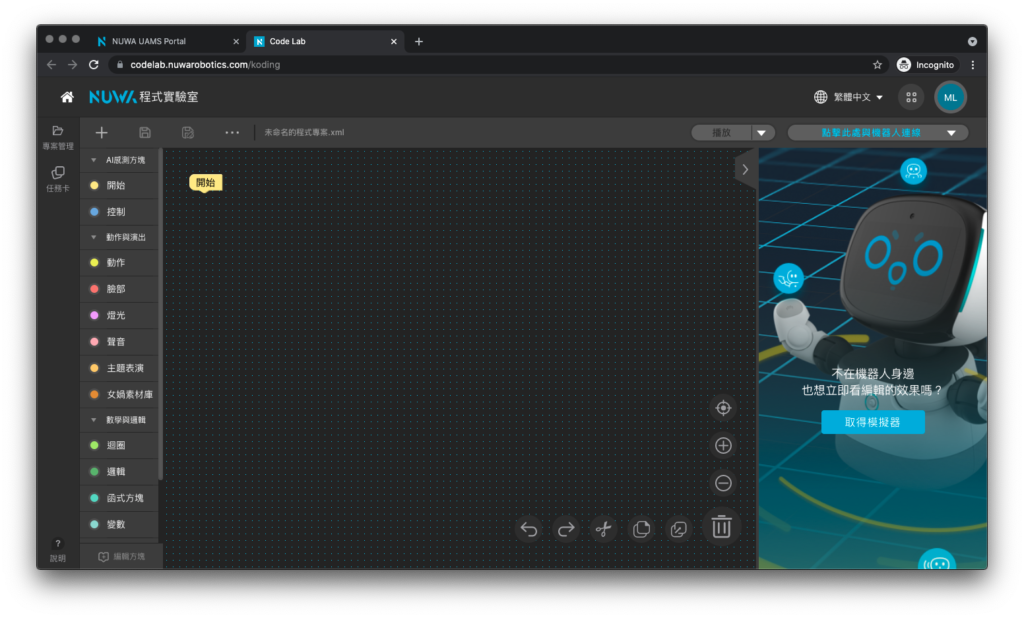Switch to the NUWA UAMS Portal tab
This screenshot has height=618, width=1024.
tap(168, 41)
